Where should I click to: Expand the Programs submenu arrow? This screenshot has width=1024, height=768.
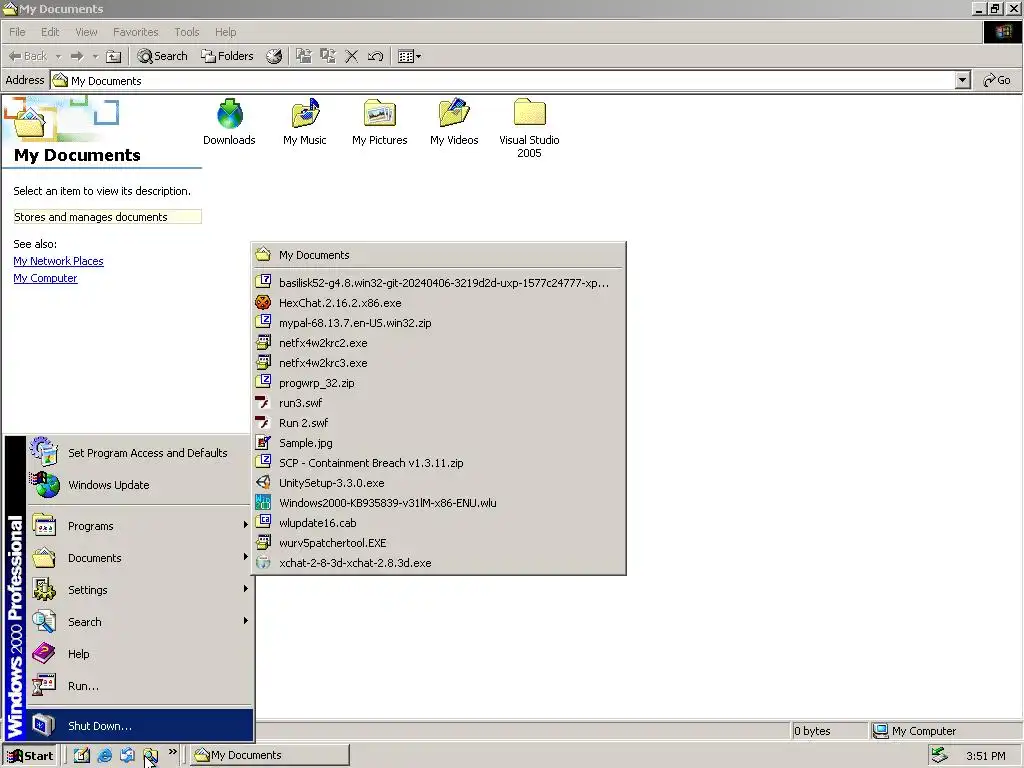point(246,525)
